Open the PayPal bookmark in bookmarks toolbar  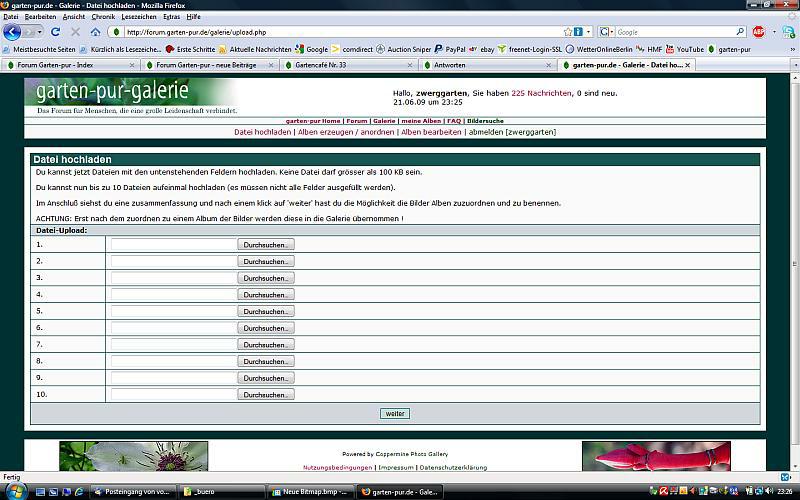[449, 48]
